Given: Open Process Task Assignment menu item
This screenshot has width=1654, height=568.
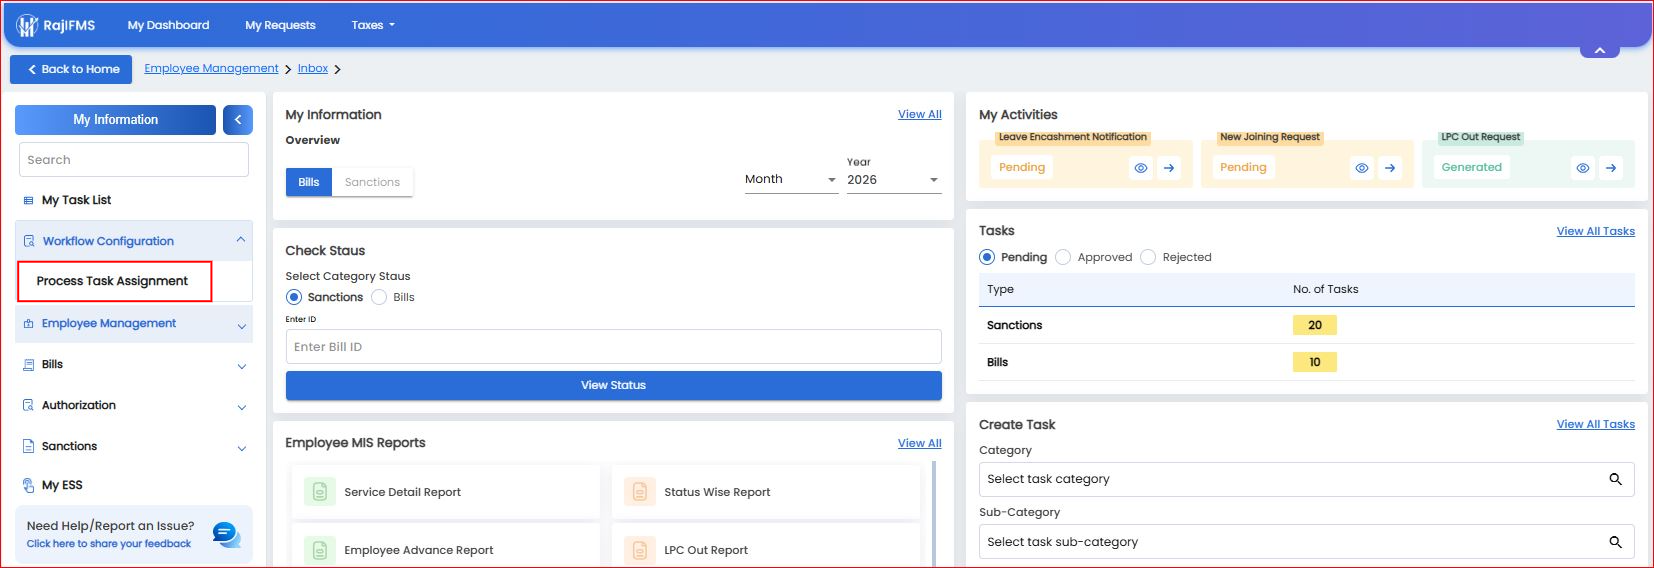Looking at the screenshot, I should (x=114, y=281).
